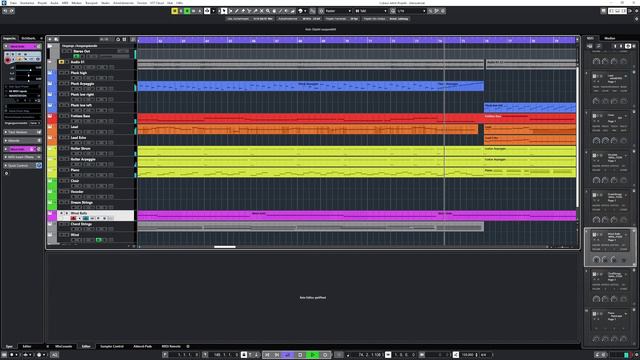The width and height of the screenshot is (640, 360).
Task: Open the automation mode dropdown arrow
Action: point(213,11)
